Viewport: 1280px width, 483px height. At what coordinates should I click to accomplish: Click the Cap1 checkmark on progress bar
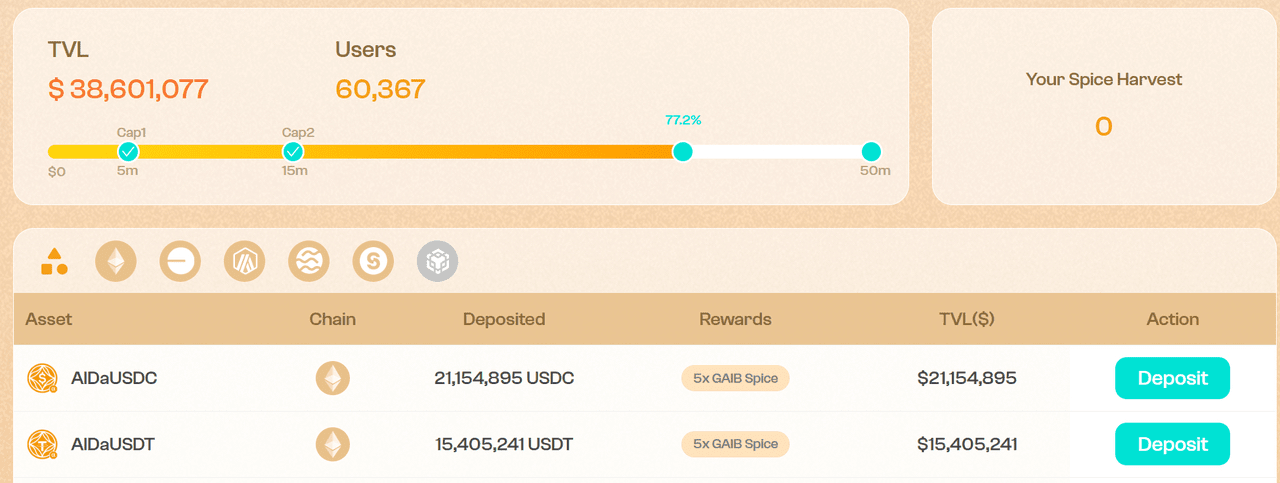pyautogui.click(x=128, y=152)
